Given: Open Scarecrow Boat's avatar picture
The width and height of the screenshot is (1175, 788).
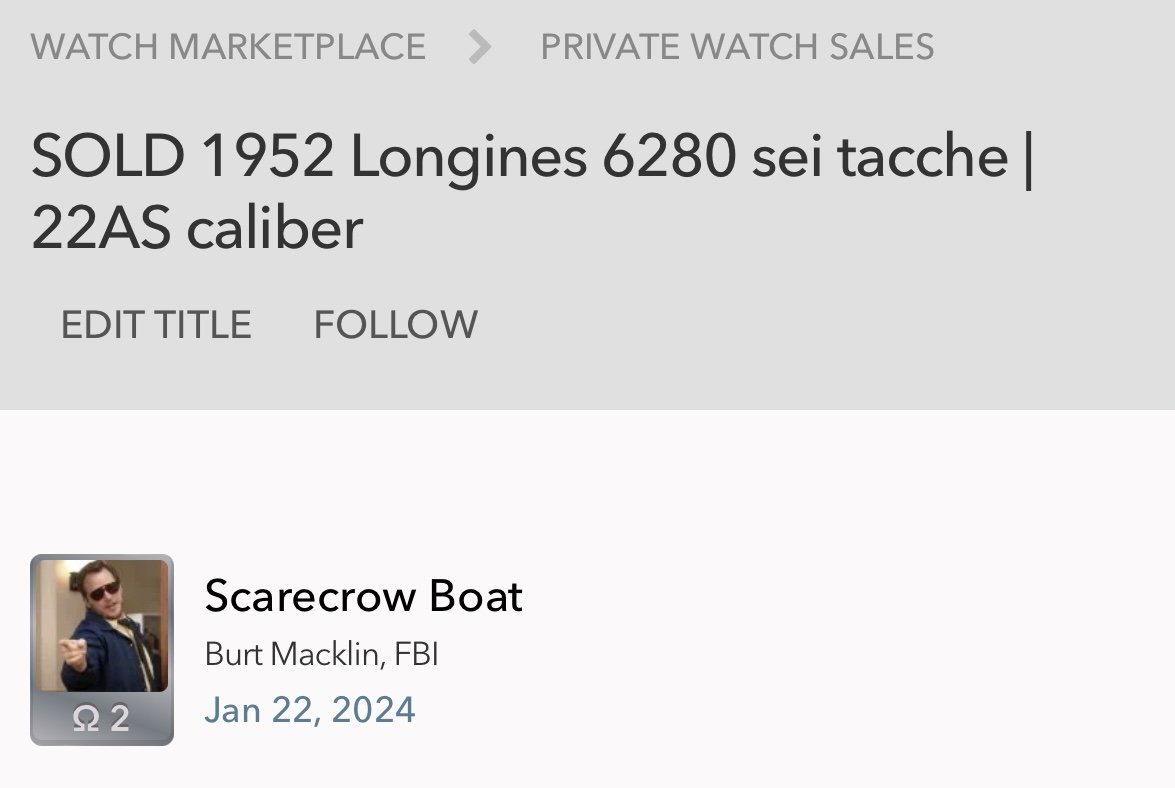Looking at the screenshot, I should click(x=102, y=627).
